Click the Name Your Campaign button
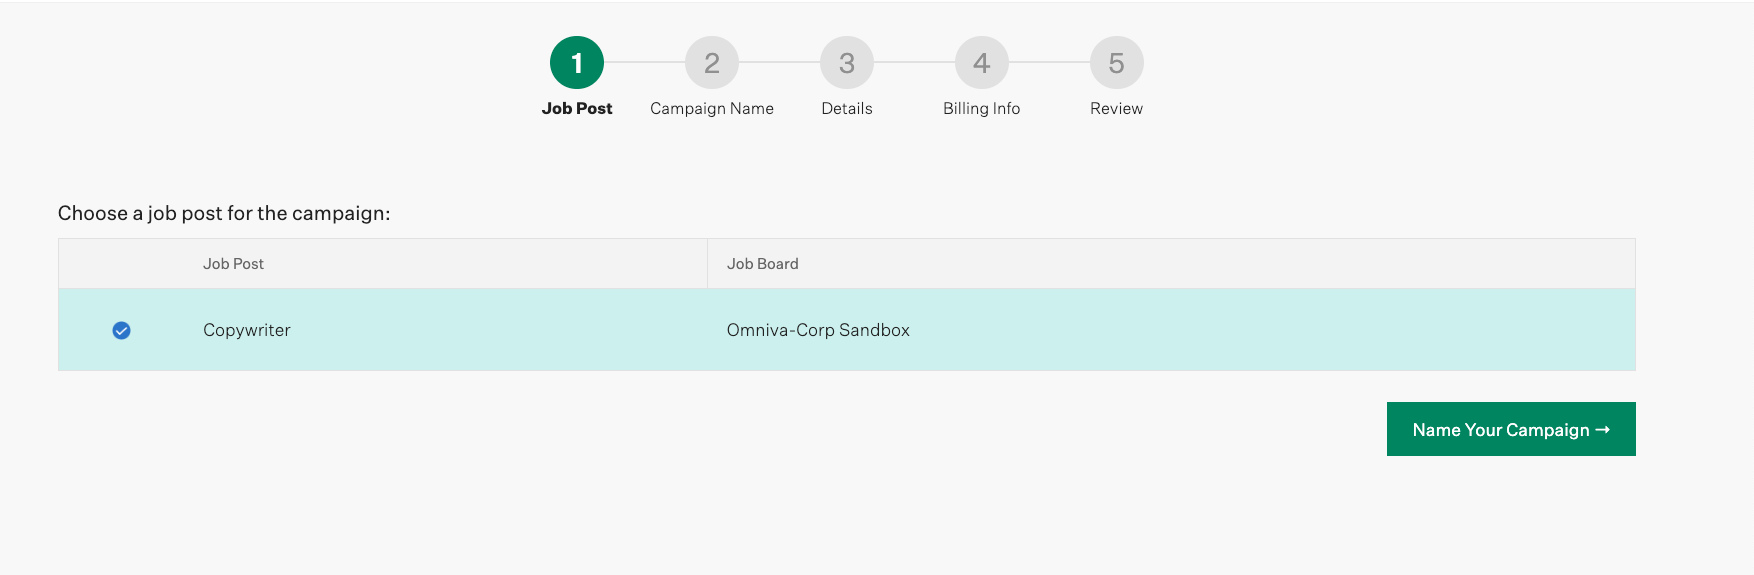This screenshot has height=575, width=1754. pyautogui.click(x=1511, y=429)
